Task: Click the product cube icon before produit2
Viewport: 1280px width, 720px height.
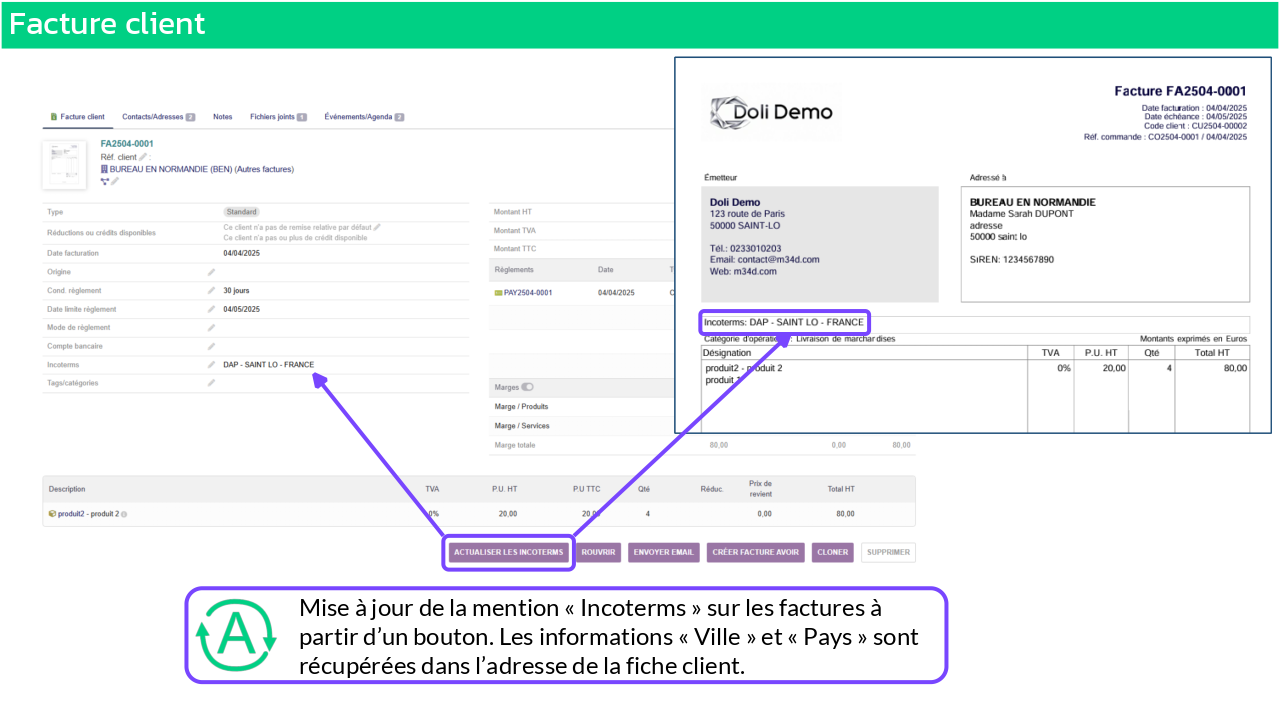Action: 52,514
